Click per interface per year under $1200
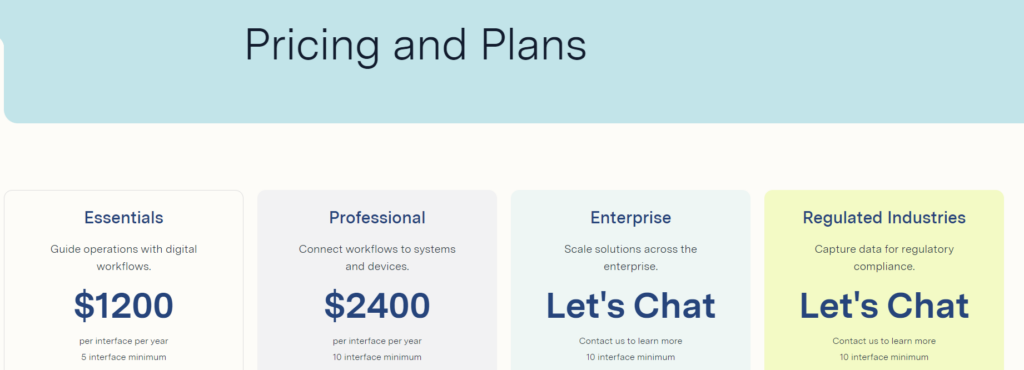The width and height of the screenshot is (1024, 370). (124, 341)
